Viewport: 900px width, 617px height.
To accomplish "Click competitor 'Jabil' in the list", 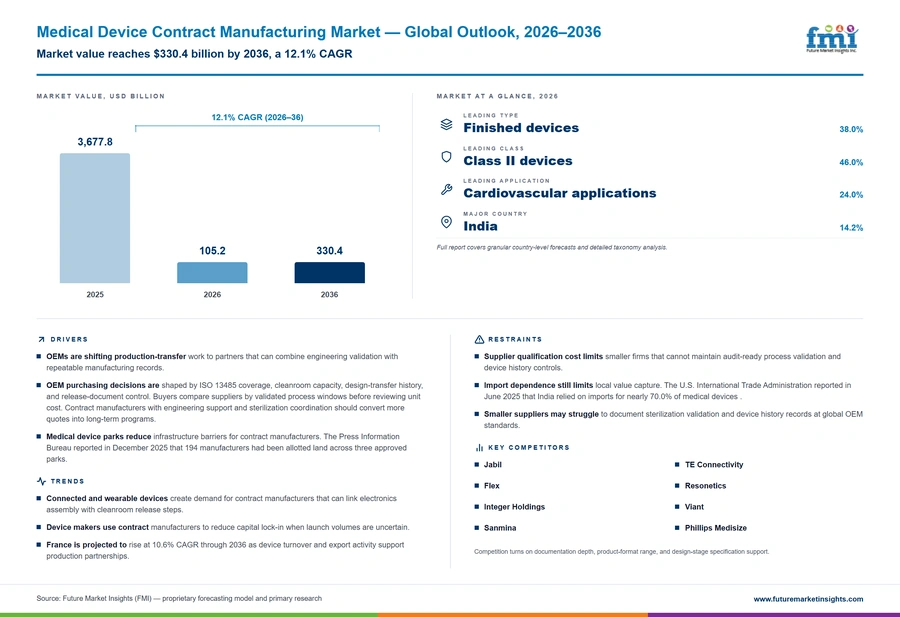I will coord(492,465).
